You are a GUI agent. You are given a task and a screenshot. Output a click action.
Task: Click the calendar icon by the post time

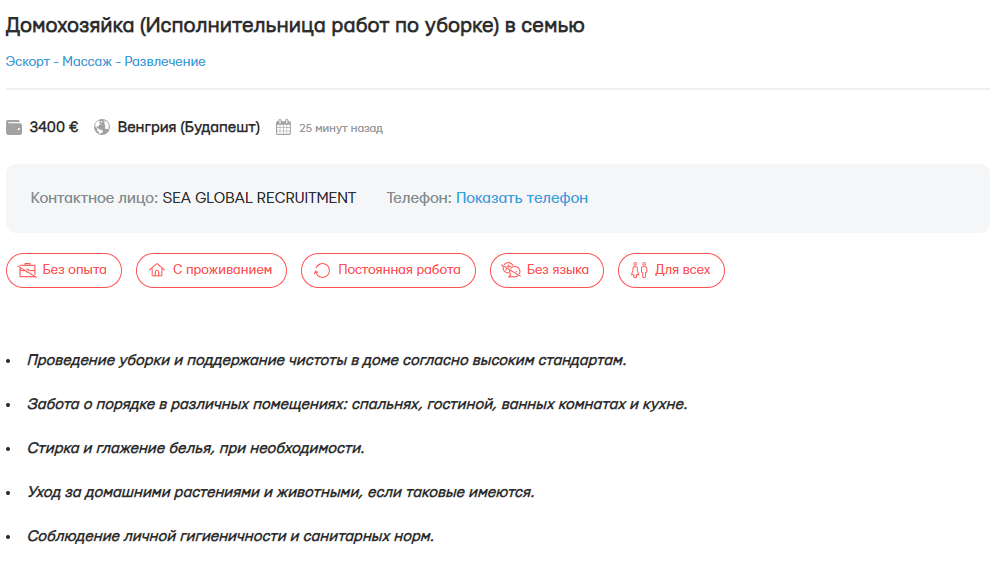click(283, 128)
